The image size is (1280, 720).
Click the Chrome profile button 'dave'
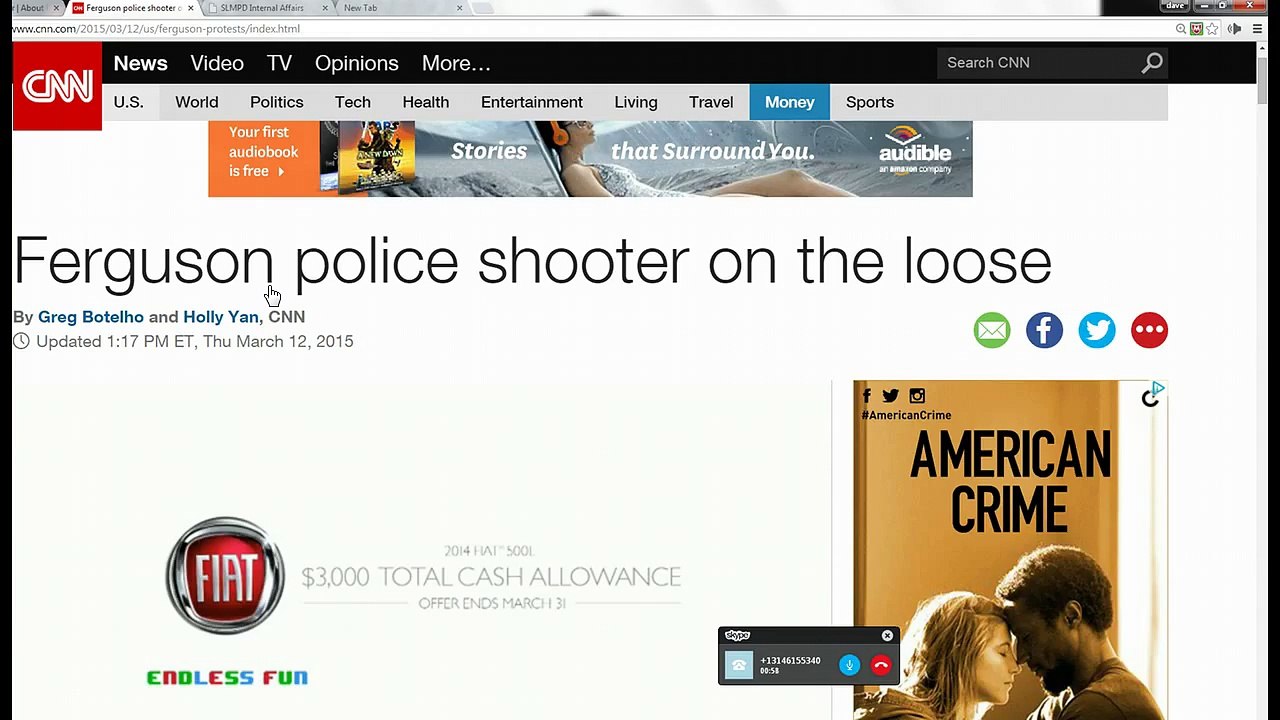coord(1175,6)
